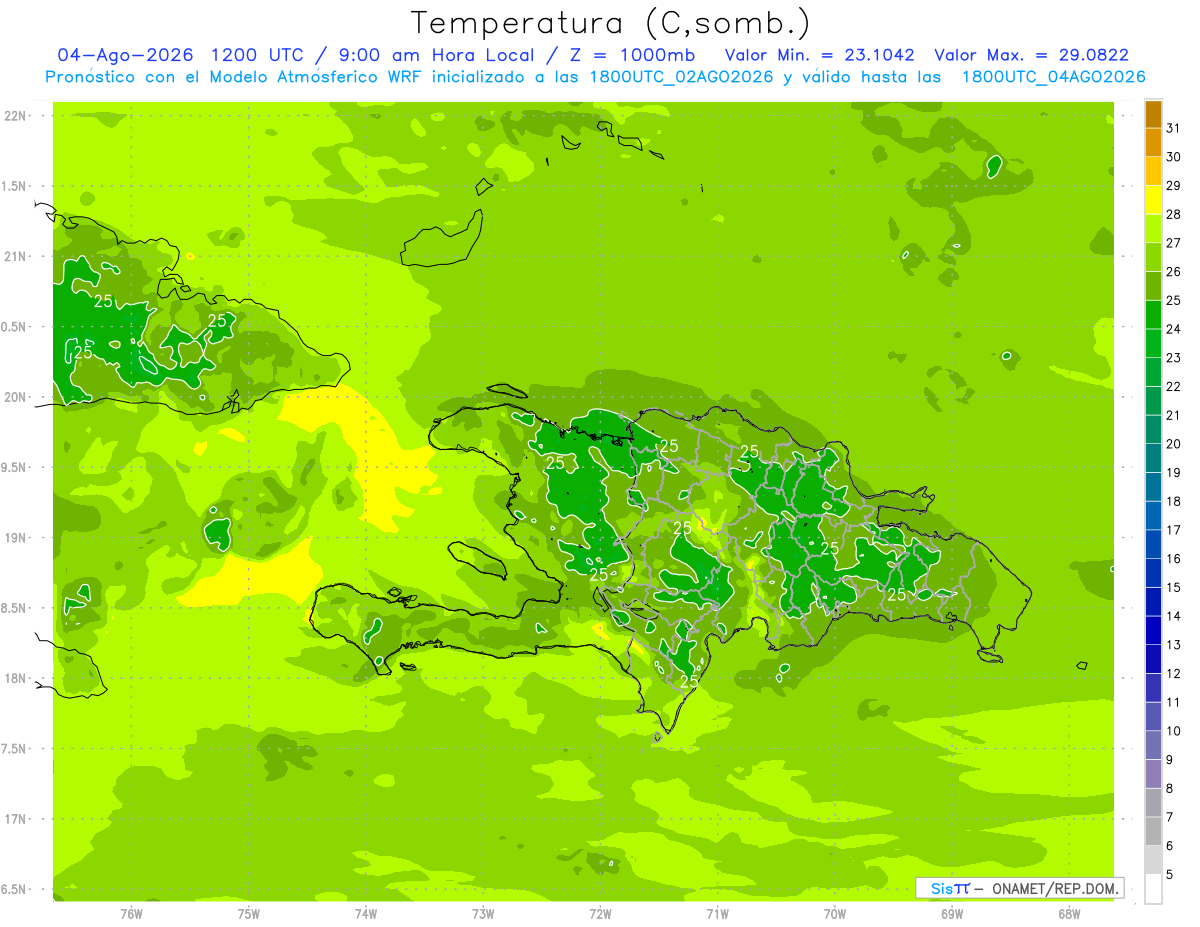Viewport: 1200px width, 927px height.
Task: Click the "ONAMET/REP.DOM." credit label
Action: pyautogui.click(x=1054, y=888)
